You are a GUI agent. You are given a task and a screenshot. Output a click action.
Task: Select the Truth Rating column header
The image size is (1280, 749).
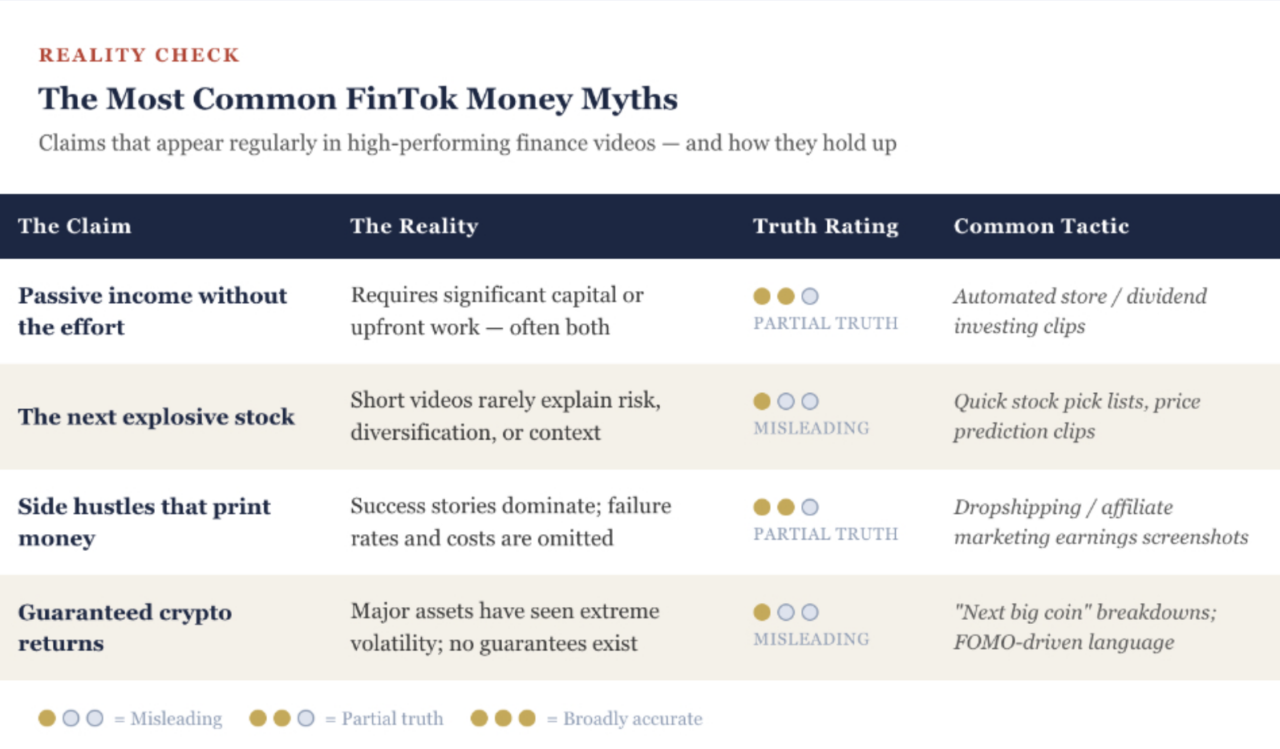tap(826, 226)
